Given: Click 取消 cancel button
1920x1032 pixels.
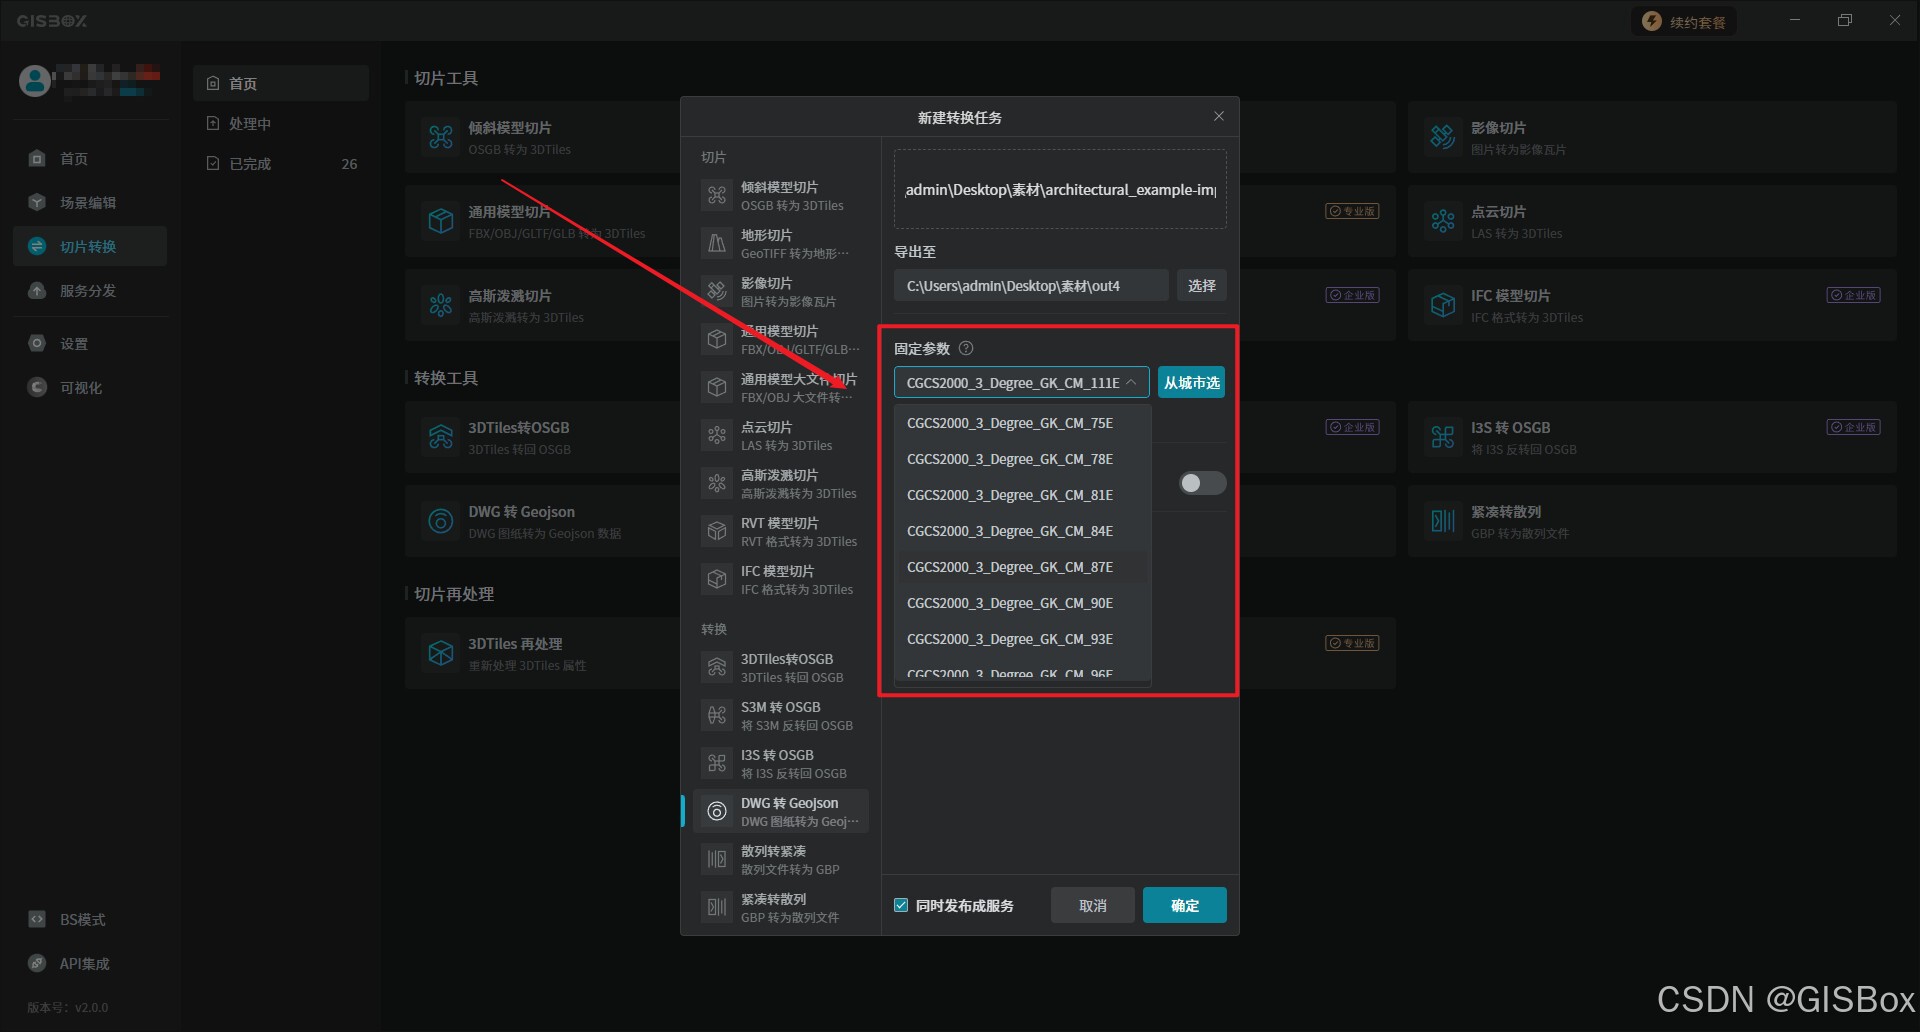Looking at the screenshot, I should [1093, 905].
